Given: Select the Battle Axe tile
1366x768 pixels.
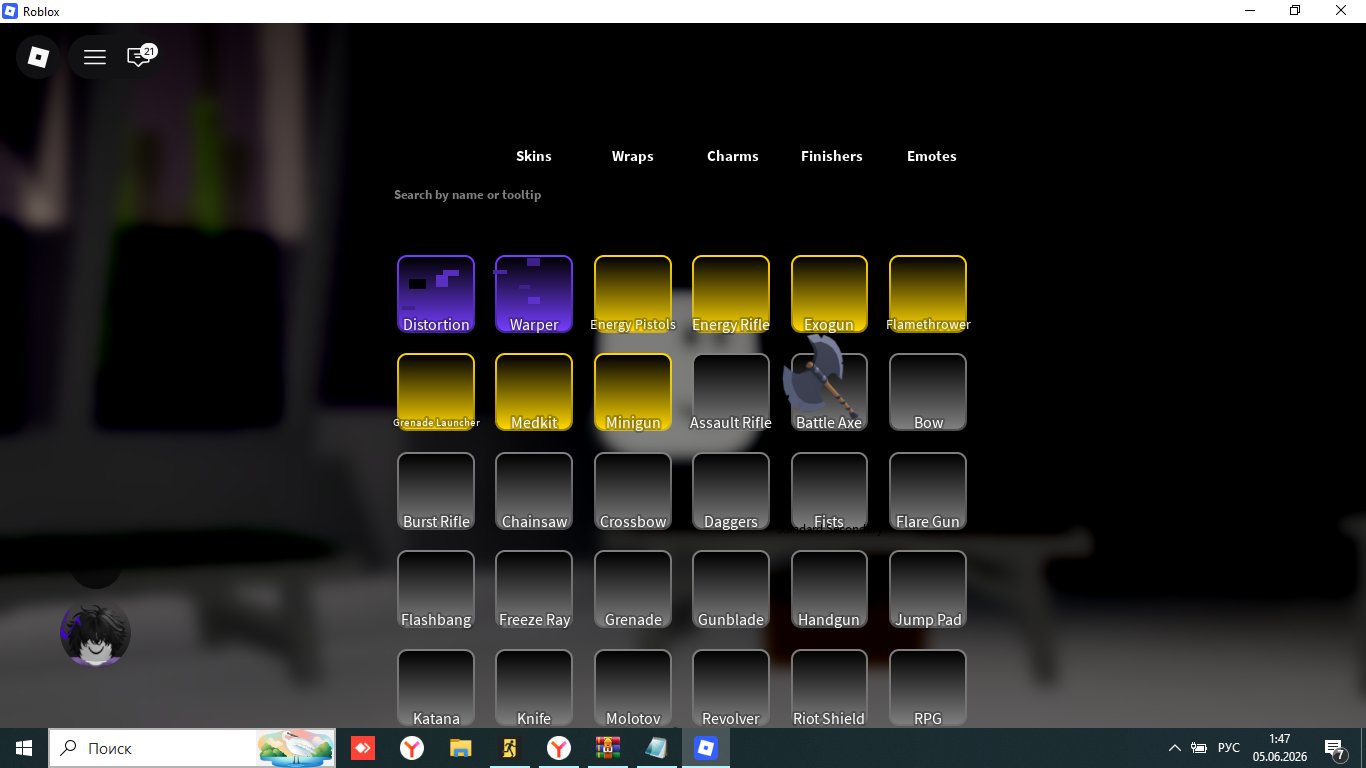Looking at the screenshot, I should 829,392.
